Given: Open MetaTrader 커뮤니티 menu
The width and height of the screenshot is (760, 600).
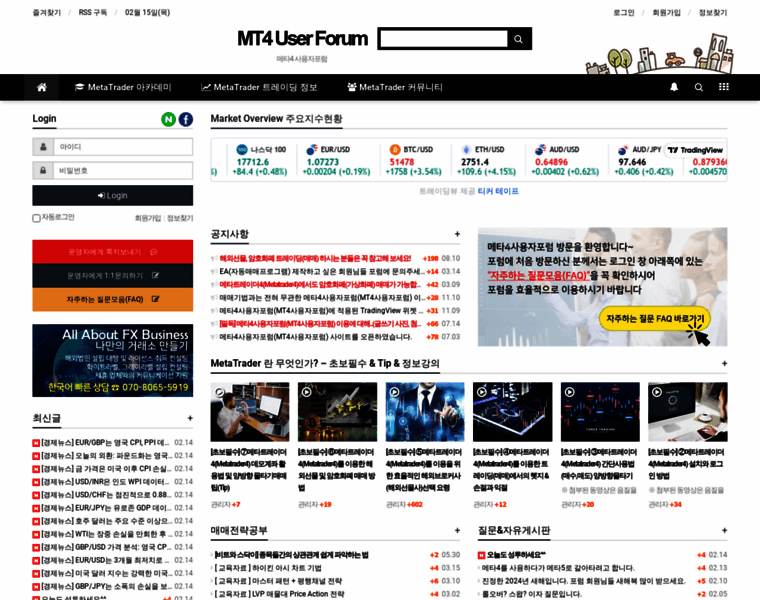Looking at the screenshot, I should [x=395, y=87].
